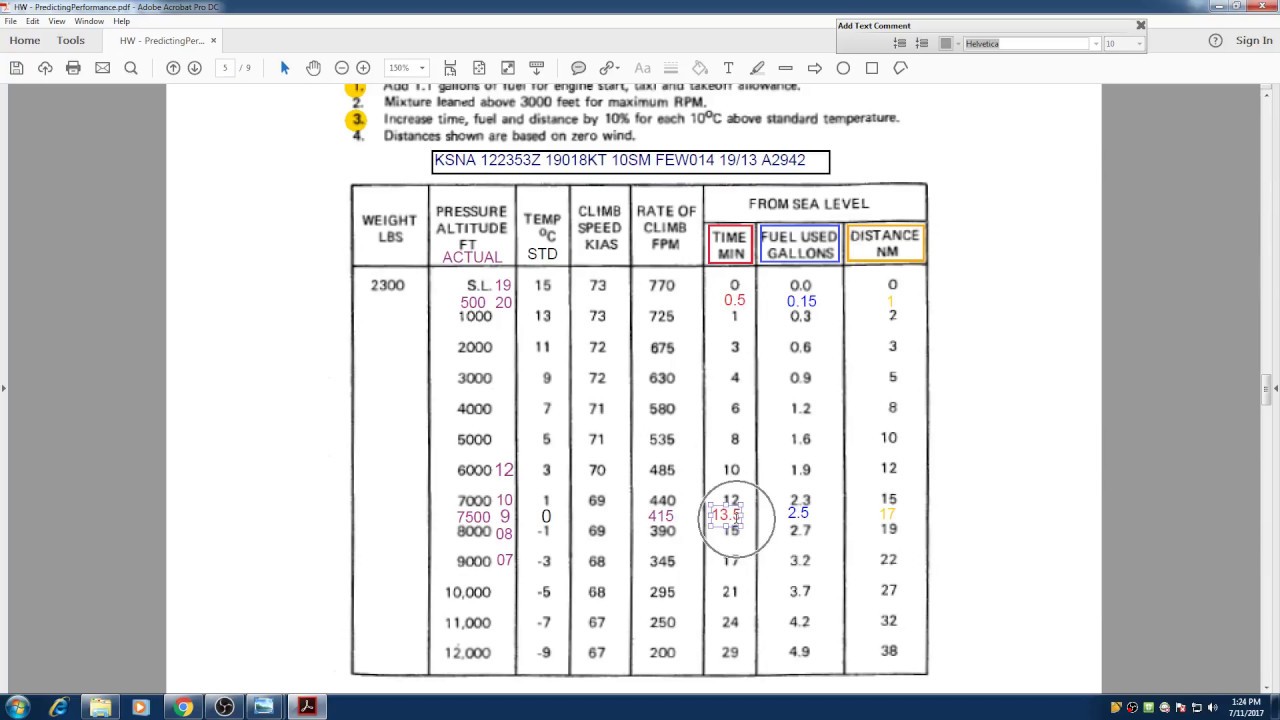The image size is (1280, 720).
Task: Click the fit width scrolling icon
Action: tap(451, 68)
